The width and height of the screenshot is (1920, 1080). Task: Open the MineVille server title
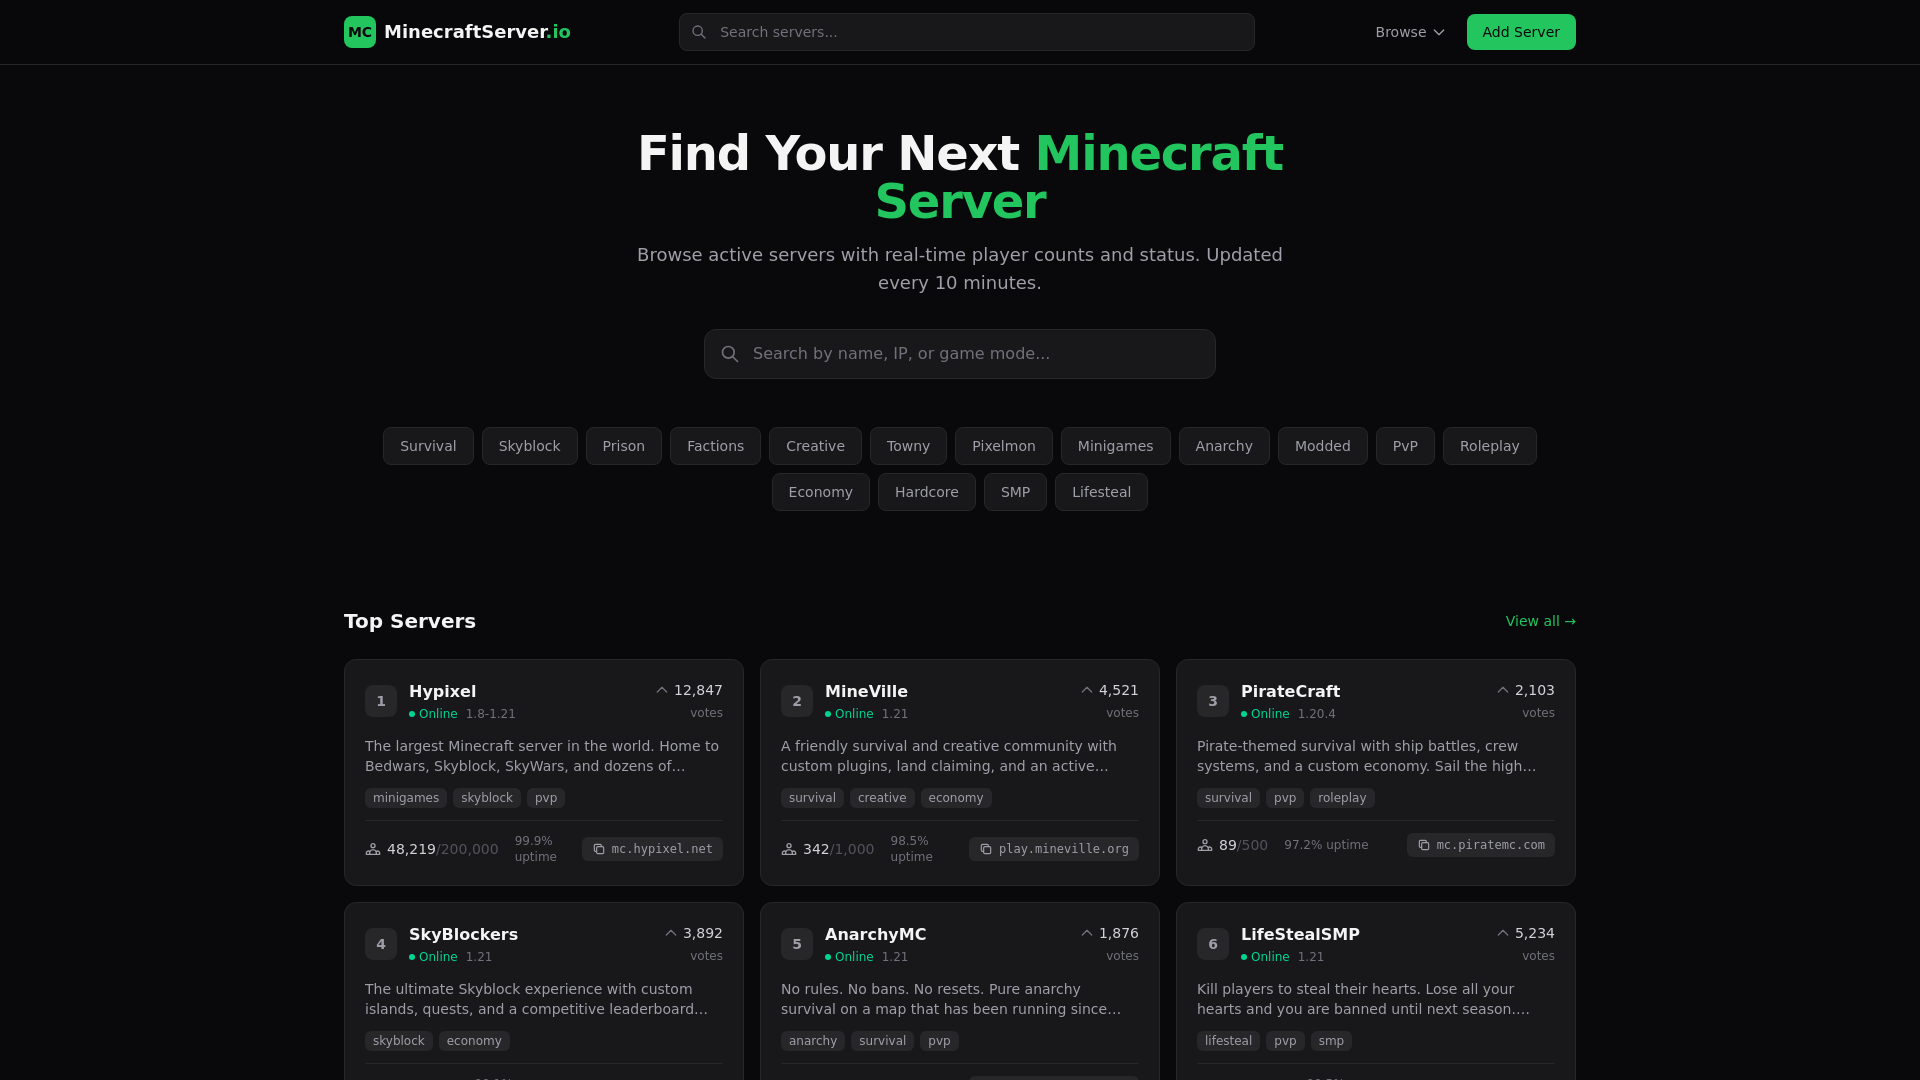tap(866, 691)
